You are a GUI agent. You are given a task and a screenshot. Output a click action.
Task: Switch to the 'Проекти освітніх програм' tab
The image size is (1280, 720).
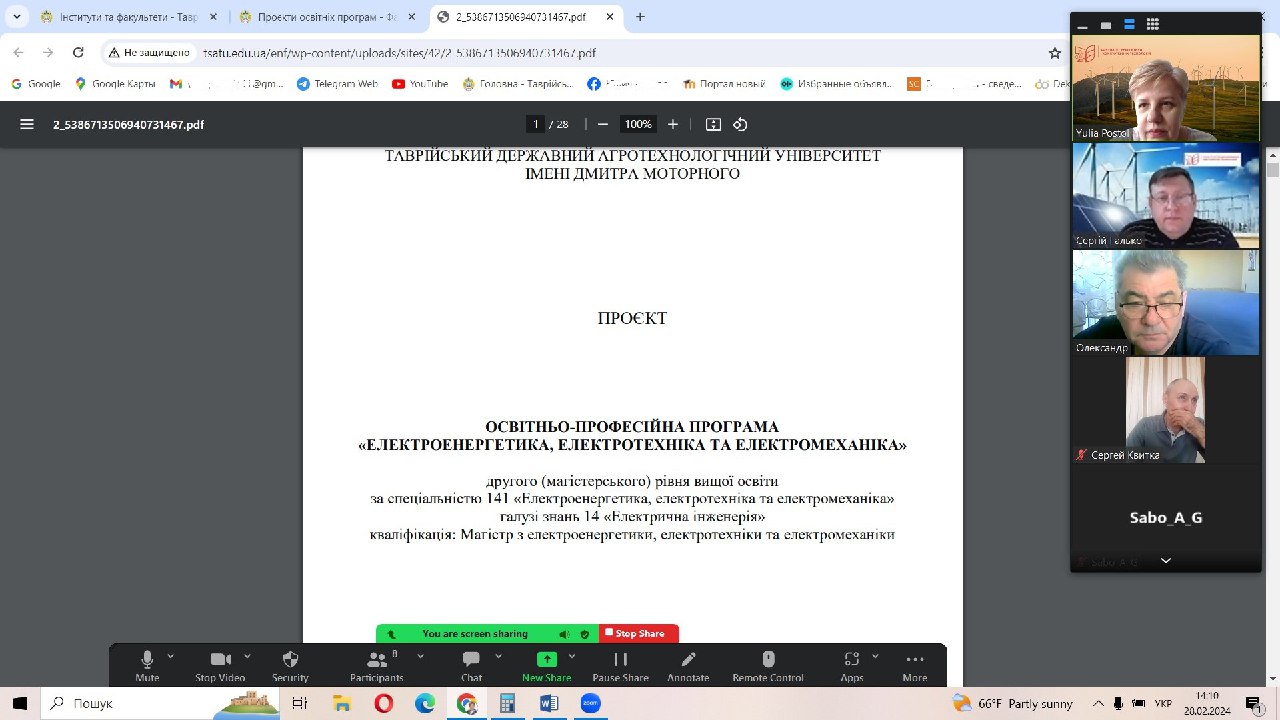pyautogui.click(x=327, y=17)
